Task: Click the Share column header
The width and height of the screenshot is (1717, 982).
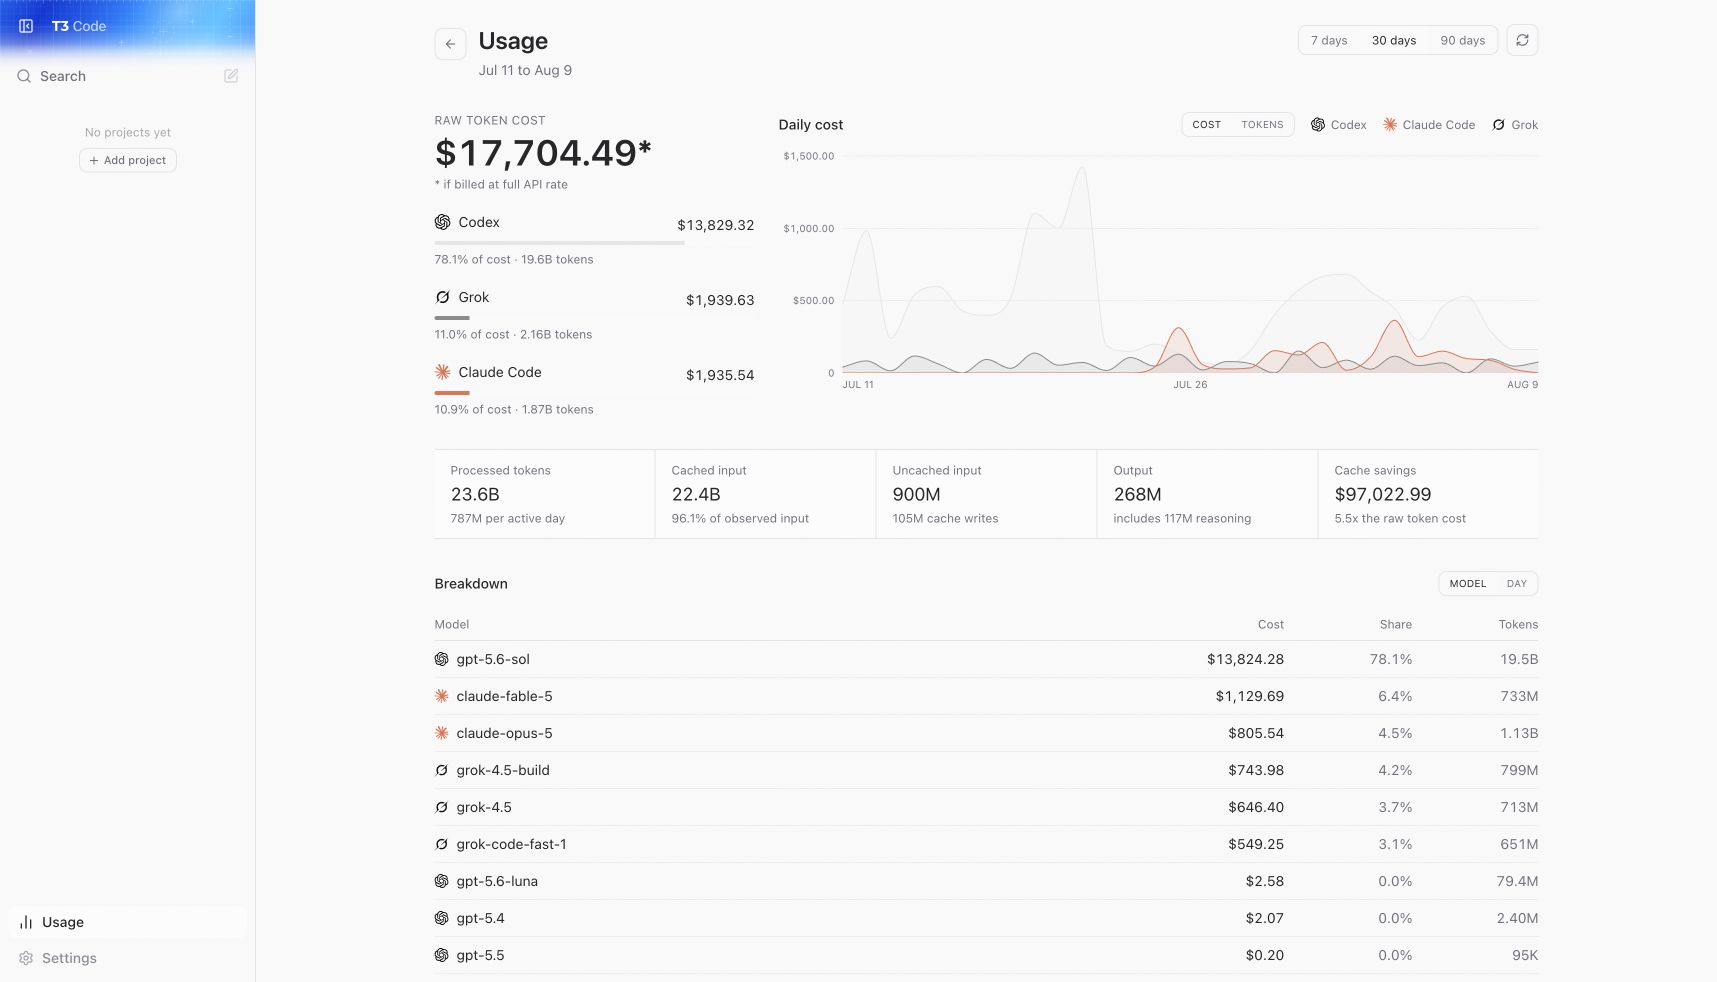Action: click(1395, 624)
